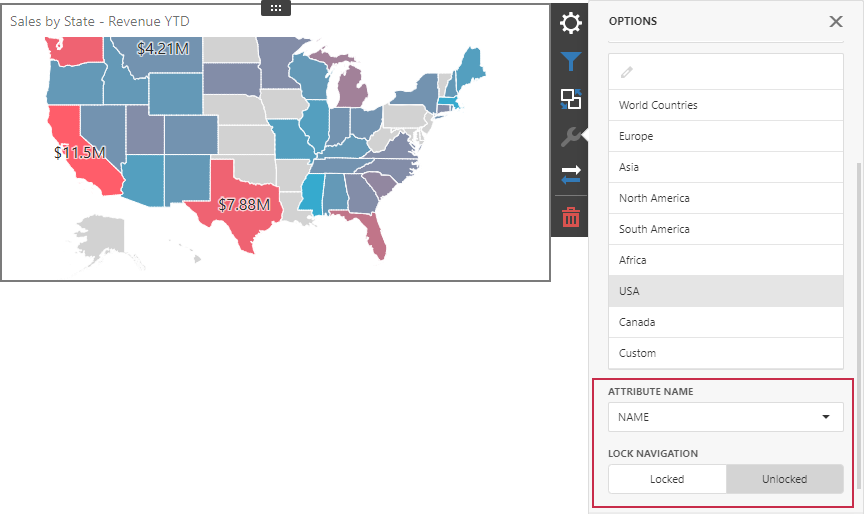This screenshot has width=864, height=514.
Task: Choose World Countries map
Action: pyautogui.click(x=726, y=105)
